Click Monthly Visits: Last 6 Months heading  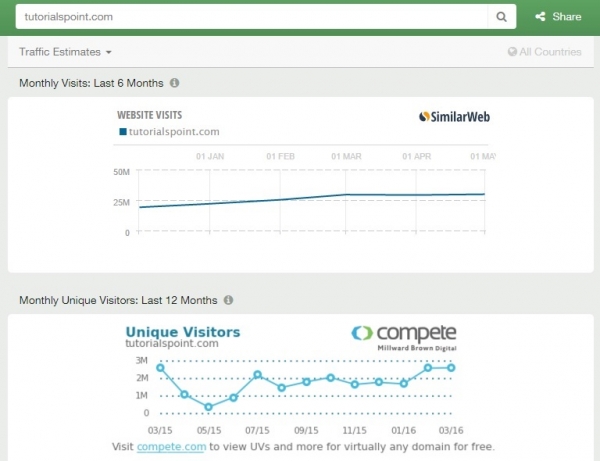(x=91, y=83)
